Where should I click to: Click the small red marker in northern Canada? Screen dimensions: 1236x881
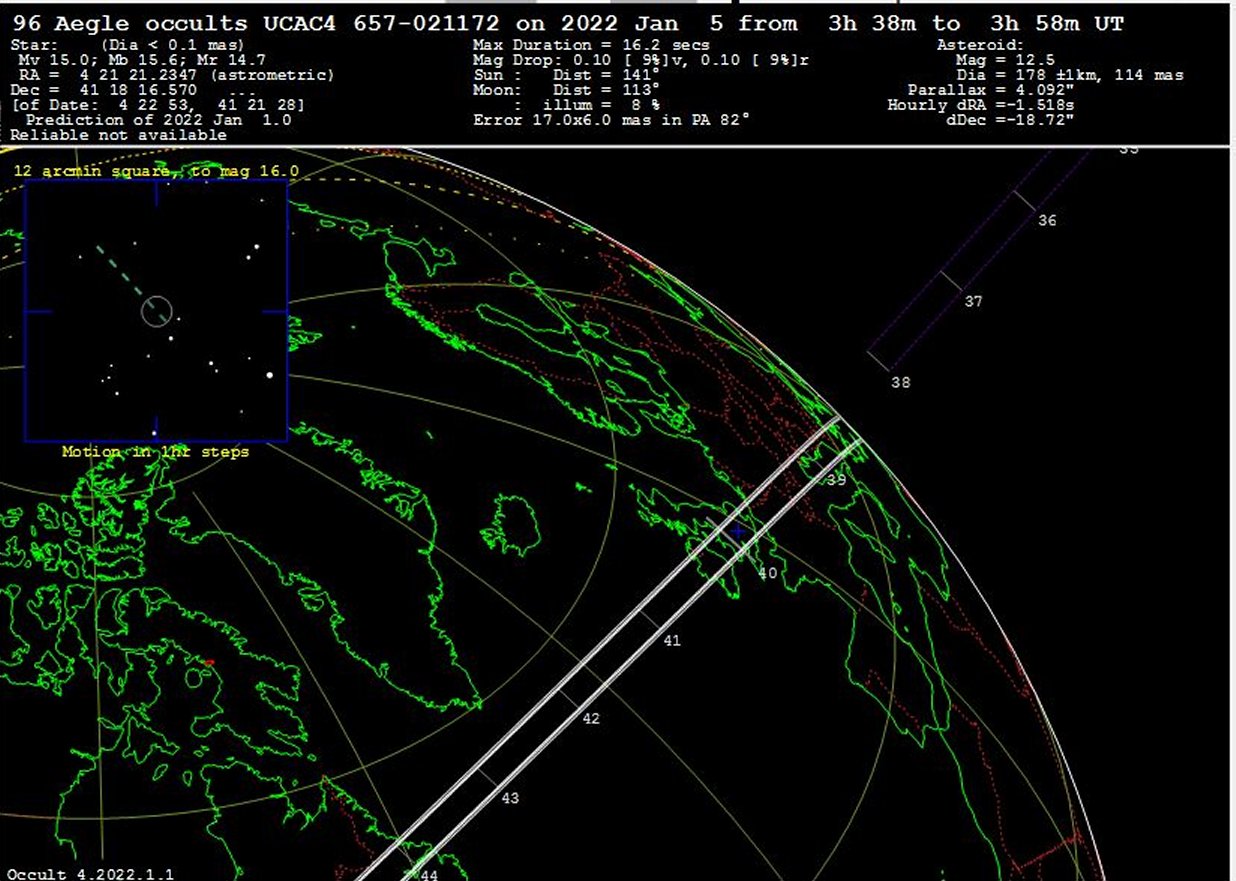[x=209, y=662]
